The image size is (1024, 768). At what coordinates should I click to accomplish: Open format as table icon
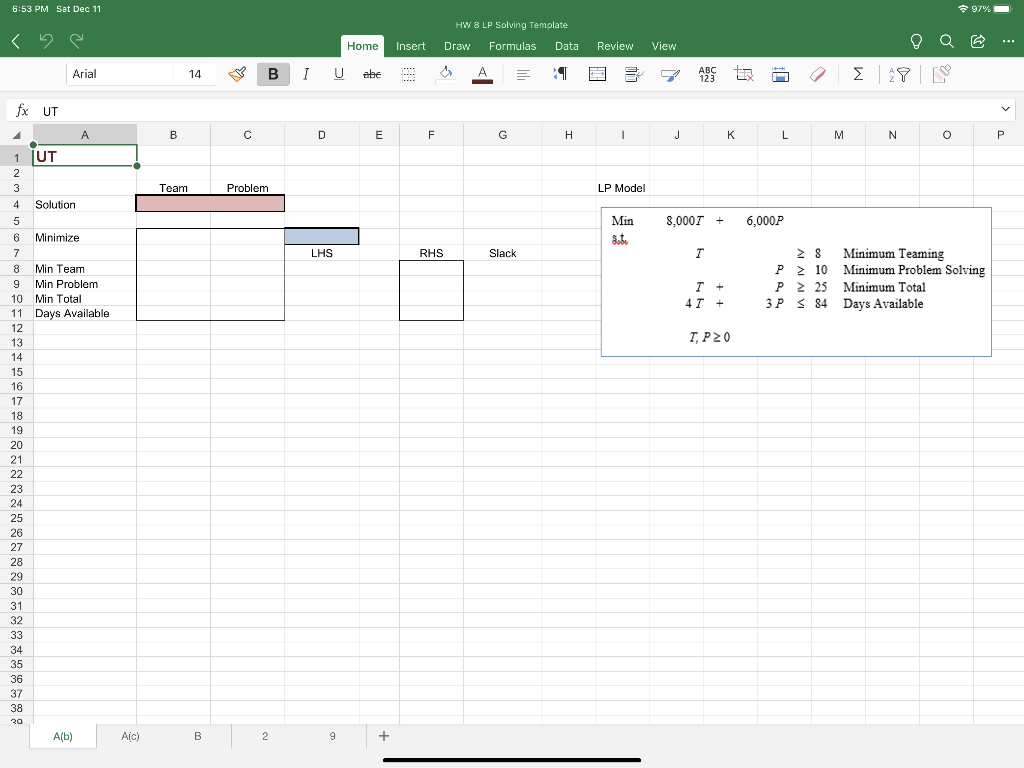(x=670, y=74)
